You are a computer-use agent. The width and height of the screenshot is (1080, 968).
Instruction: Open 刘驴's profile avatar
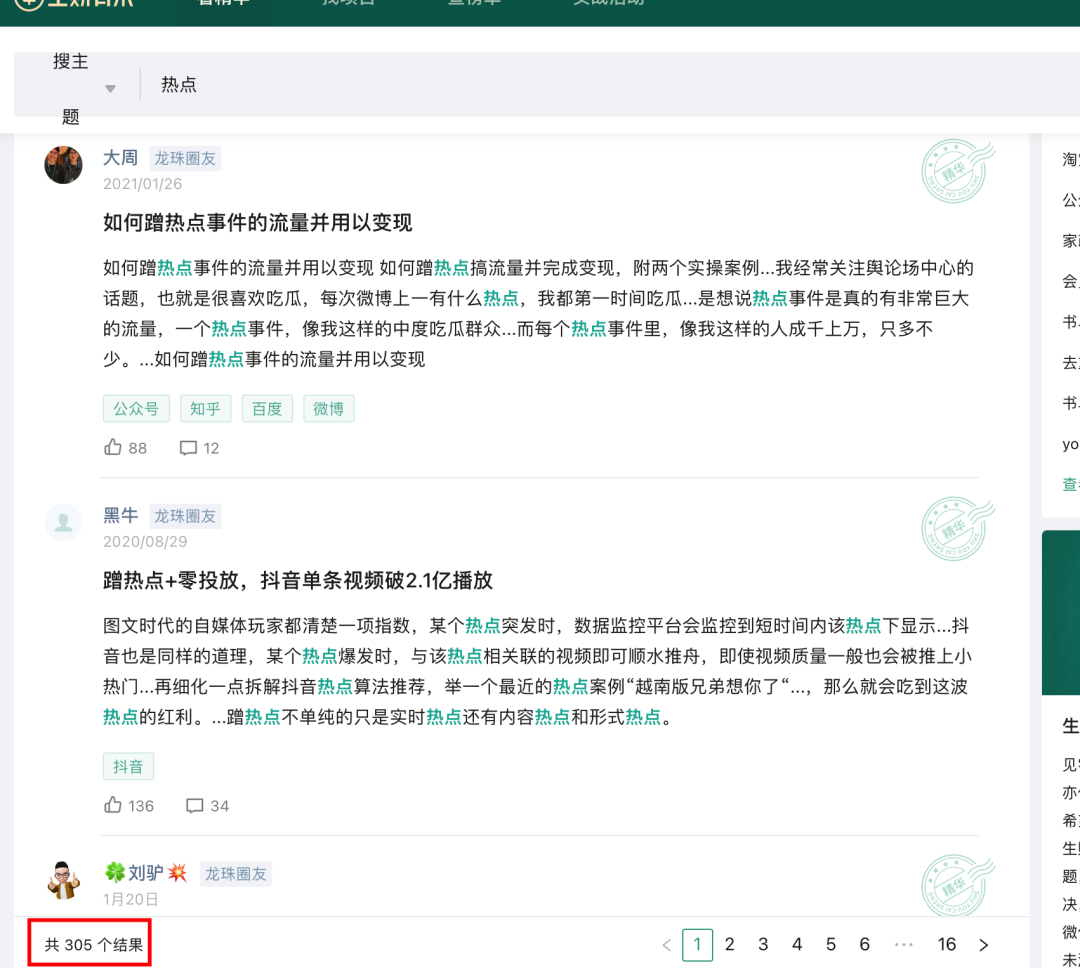(63, 880)
